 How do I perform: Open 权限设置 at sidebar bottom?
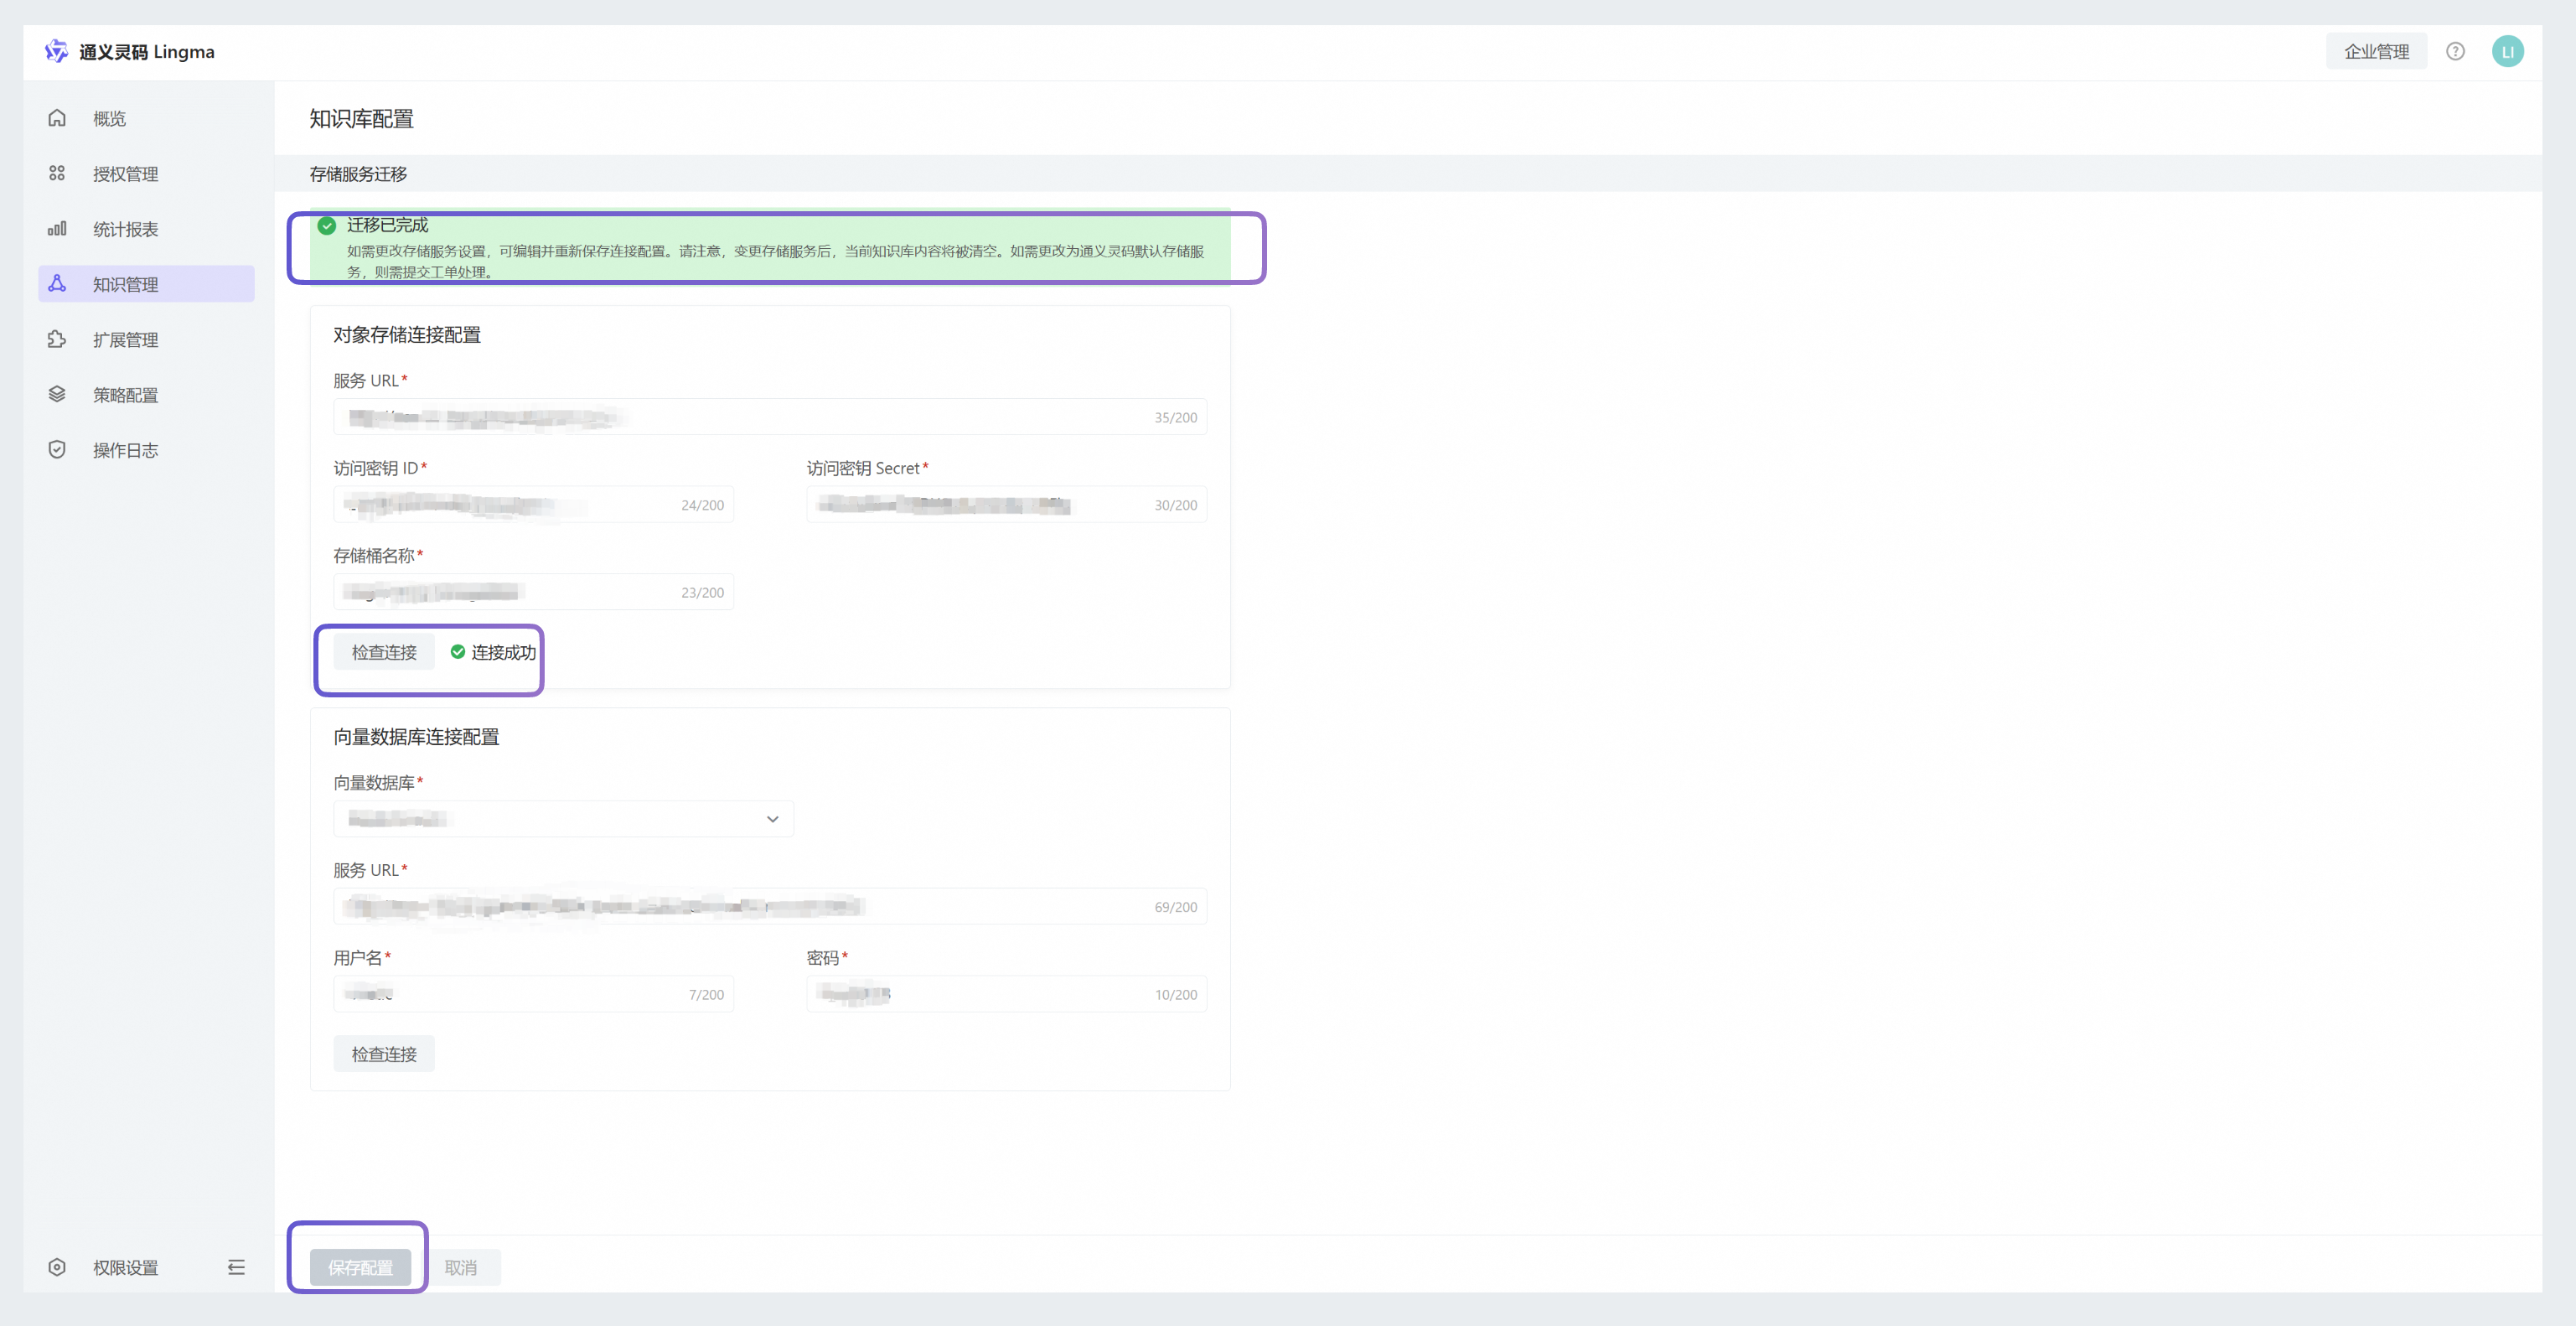[x=125, y=1267]
